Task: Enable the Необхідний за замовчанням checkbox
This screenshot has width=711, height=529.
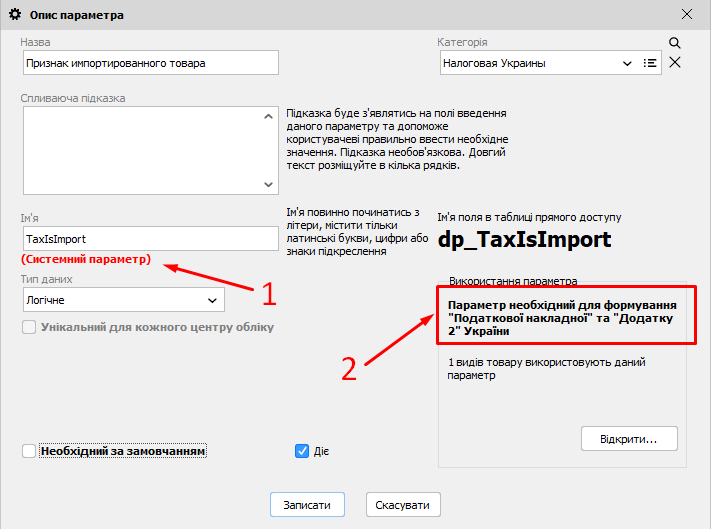Action: click(x=29, y=451)
